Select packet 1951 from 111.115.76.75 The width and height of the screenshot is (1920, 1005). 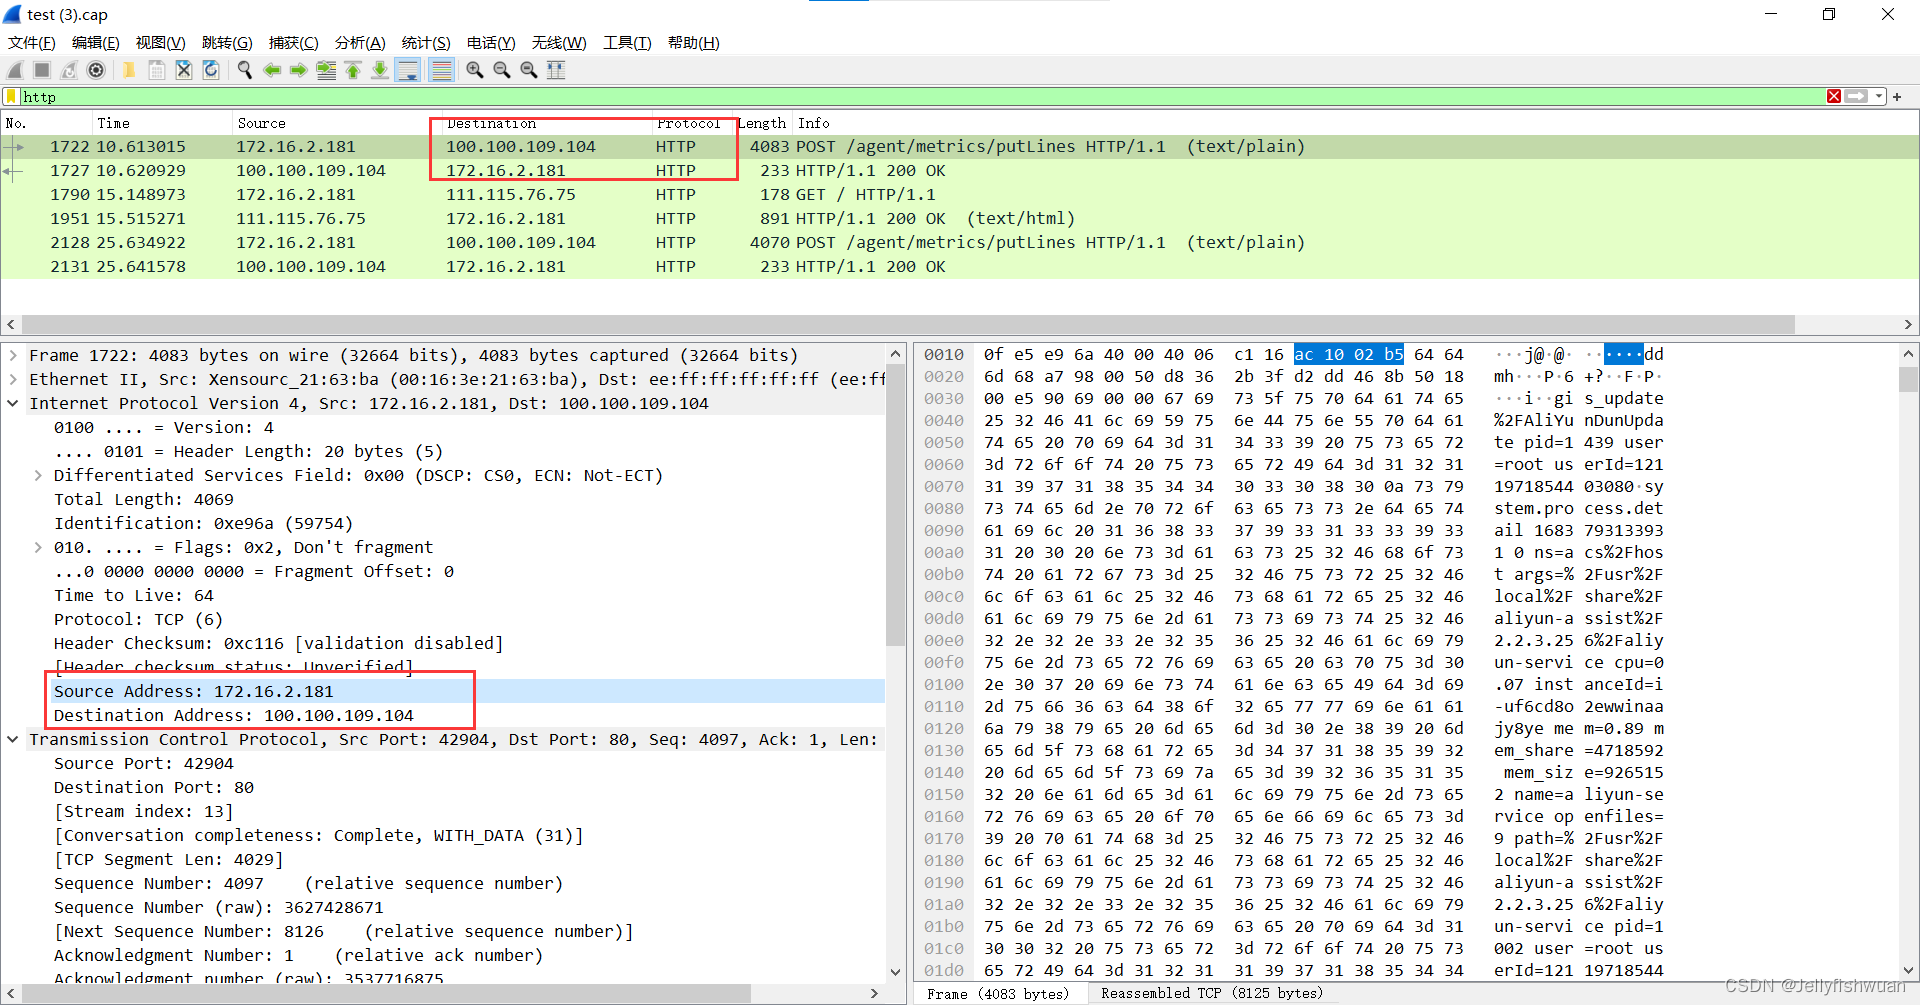[960, 219]
